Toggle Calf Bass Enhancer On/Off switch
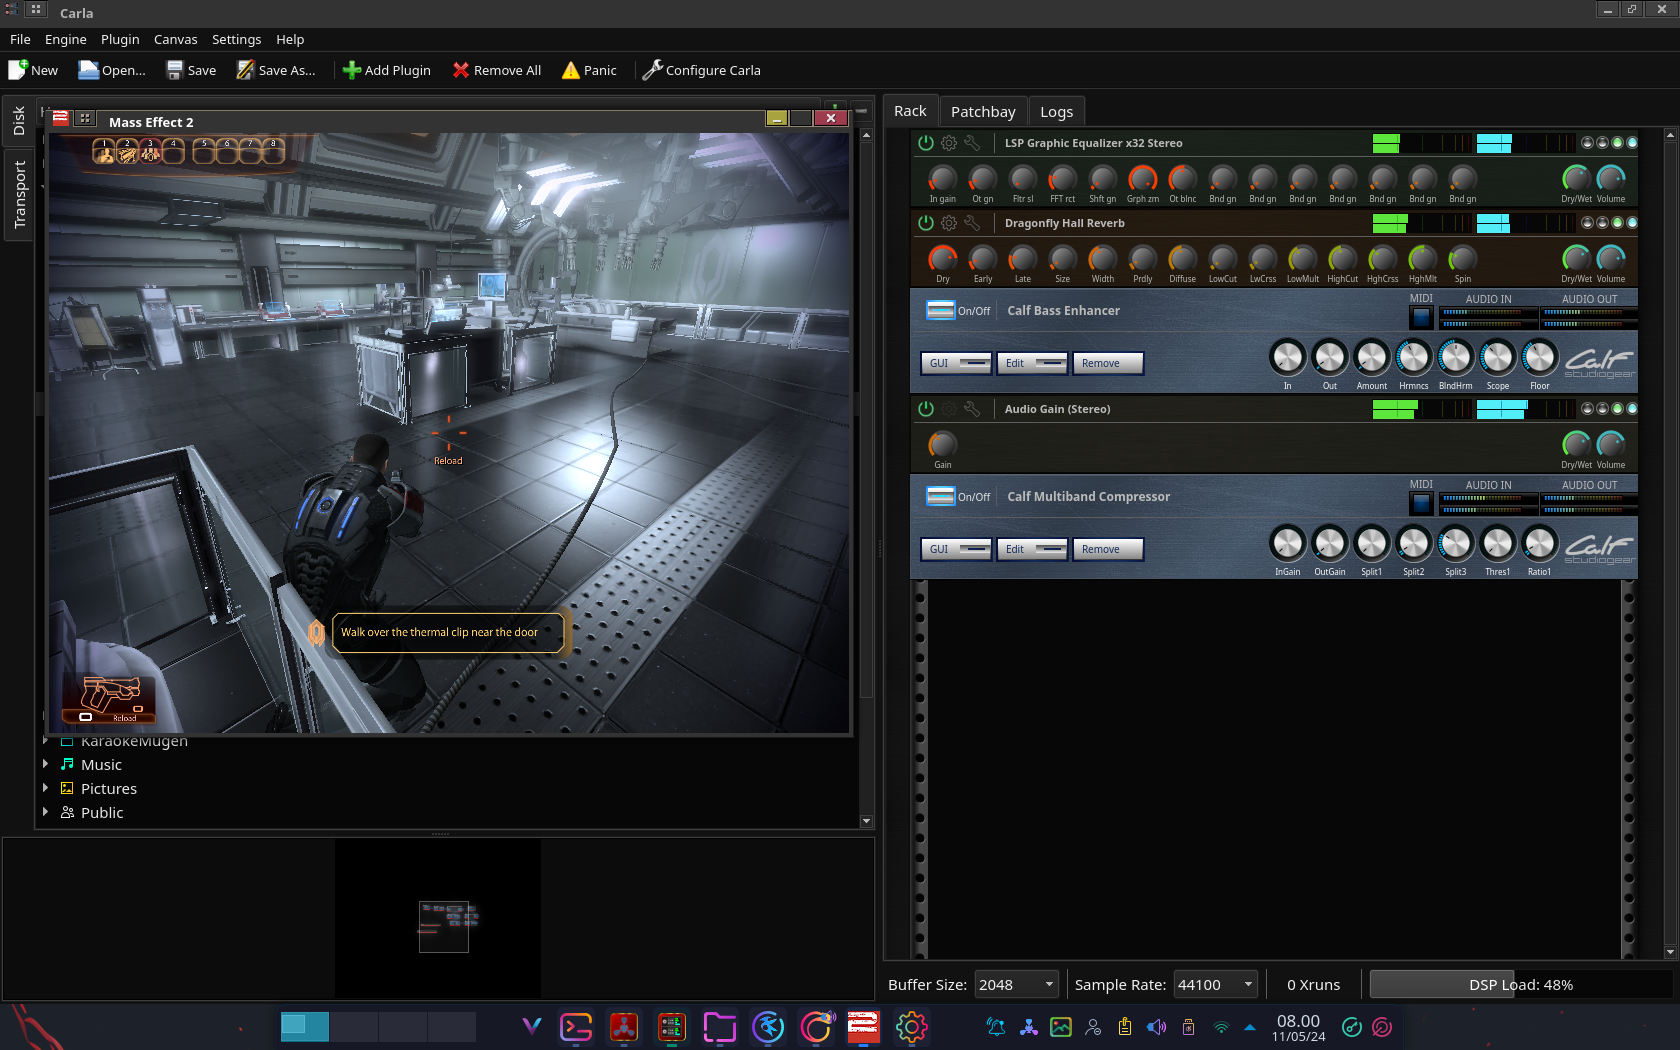1680x1050 pixels. pyautogui.click(x=940, y=310)
